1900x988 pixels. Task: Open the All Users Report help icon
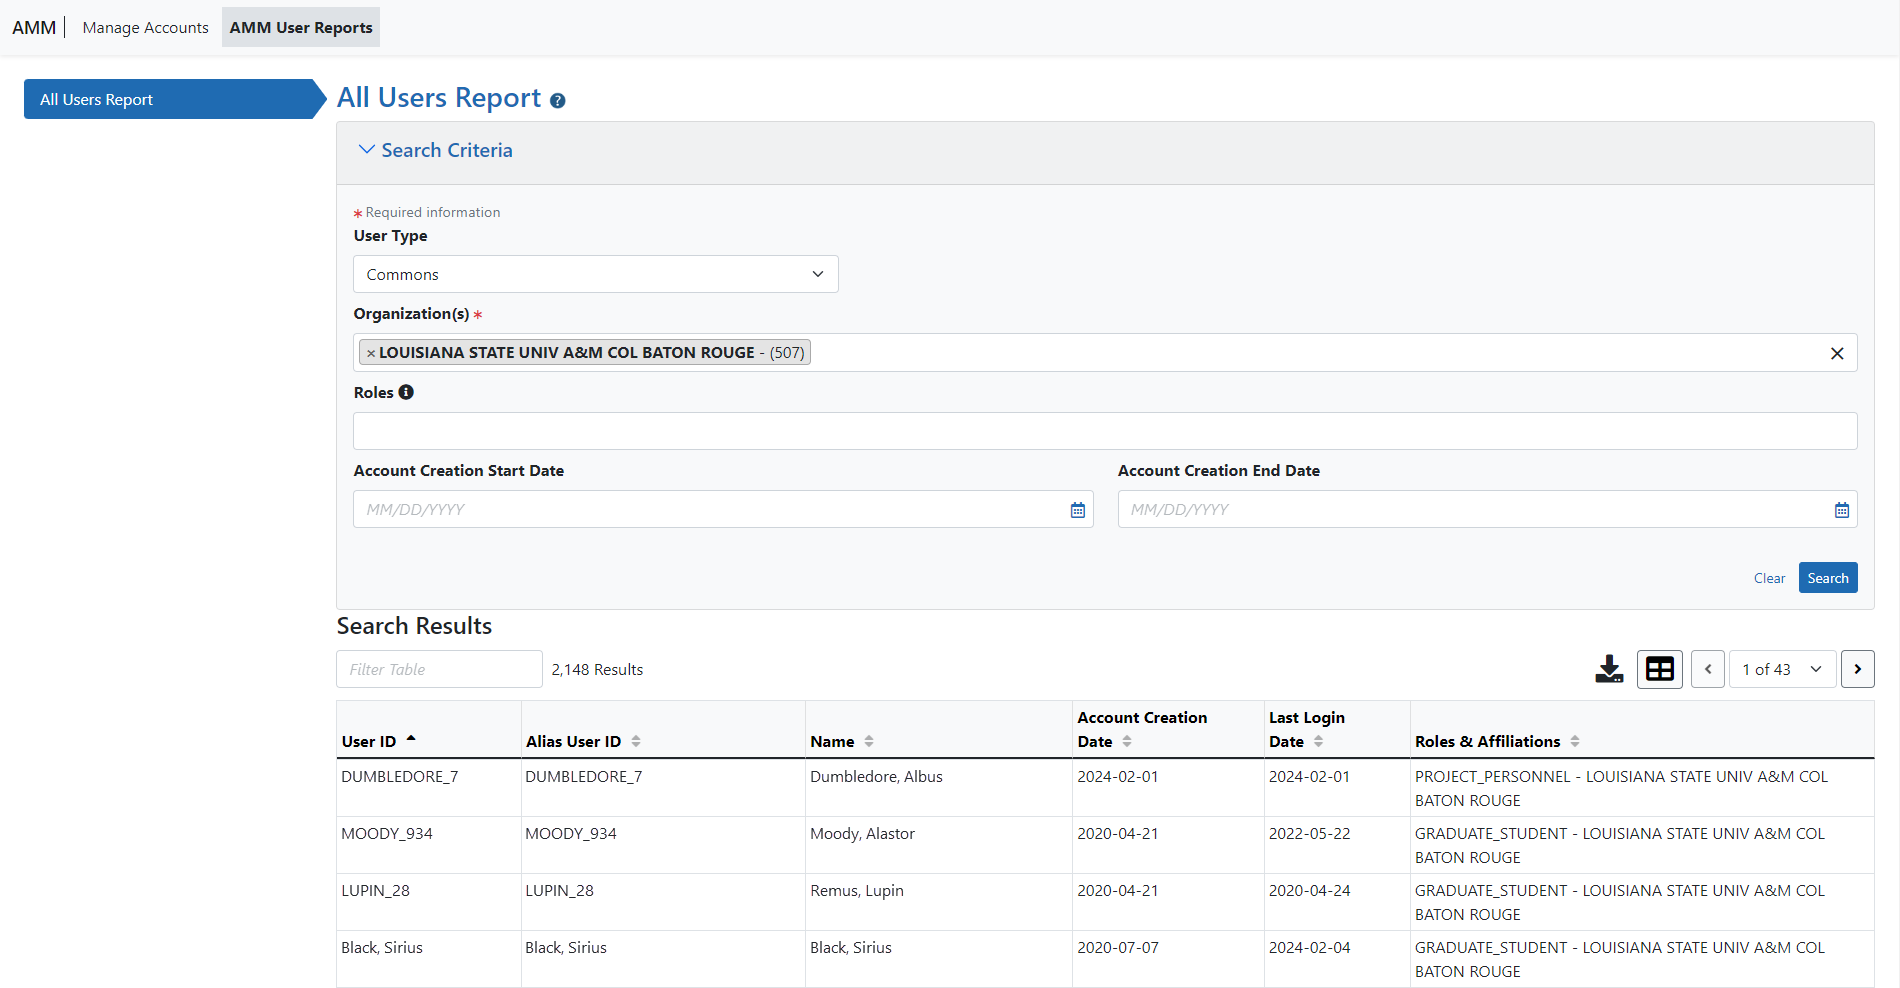[x=558, y=101]
